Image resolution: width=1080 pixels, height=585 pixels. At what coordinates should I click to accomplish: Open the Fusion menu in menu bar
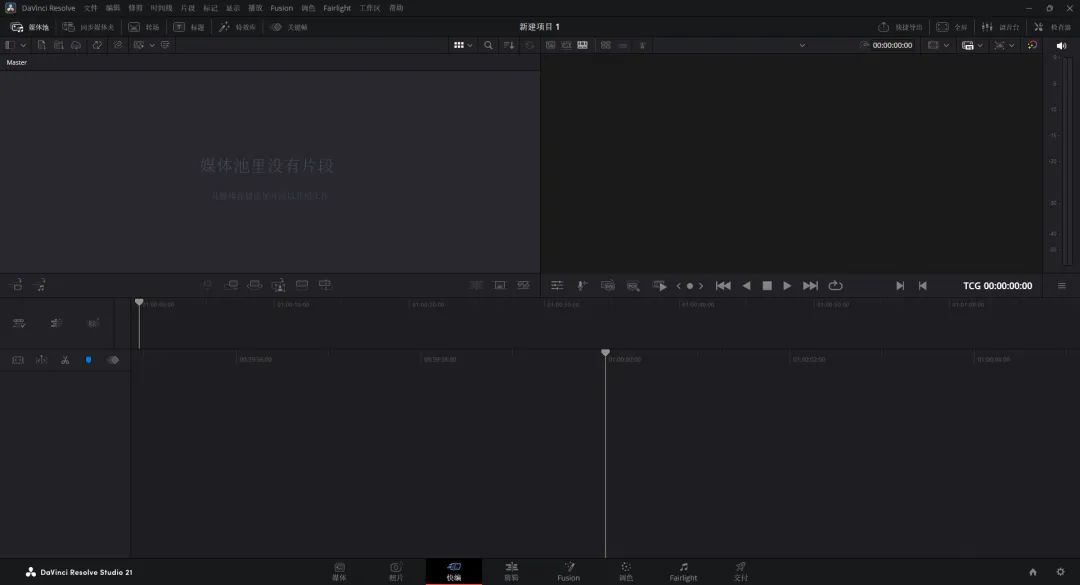point(281,8)
